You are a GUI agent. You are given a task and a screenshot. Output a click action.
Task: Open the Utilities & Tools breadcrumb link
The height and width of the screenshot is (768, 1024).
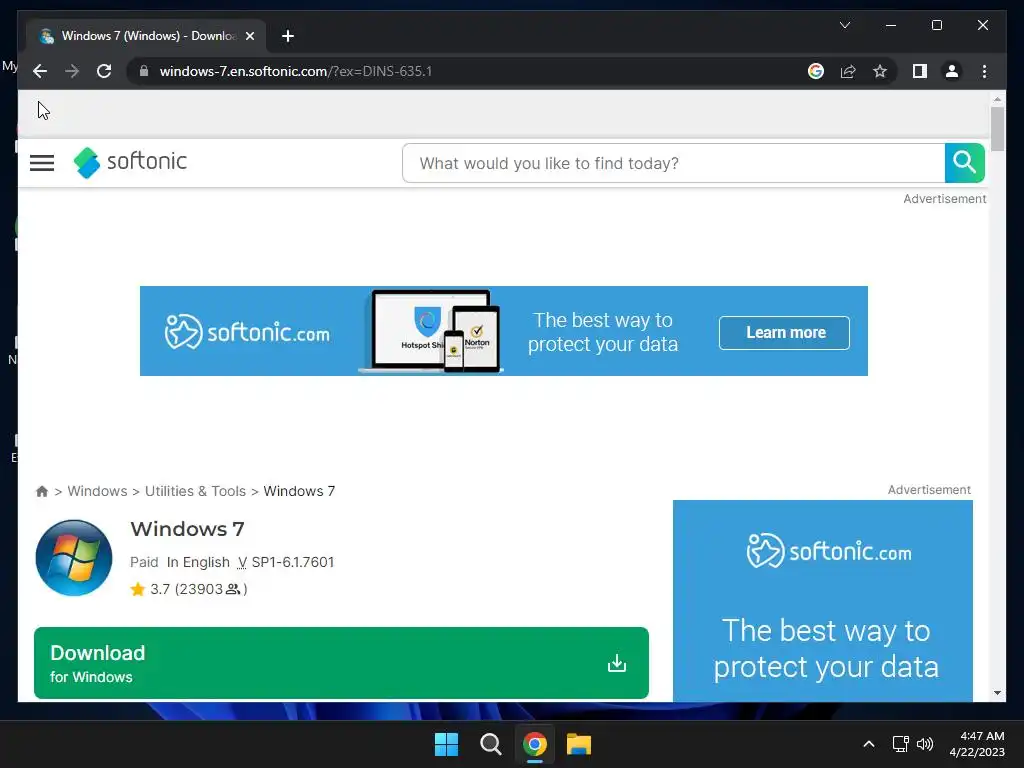[195, 491]
